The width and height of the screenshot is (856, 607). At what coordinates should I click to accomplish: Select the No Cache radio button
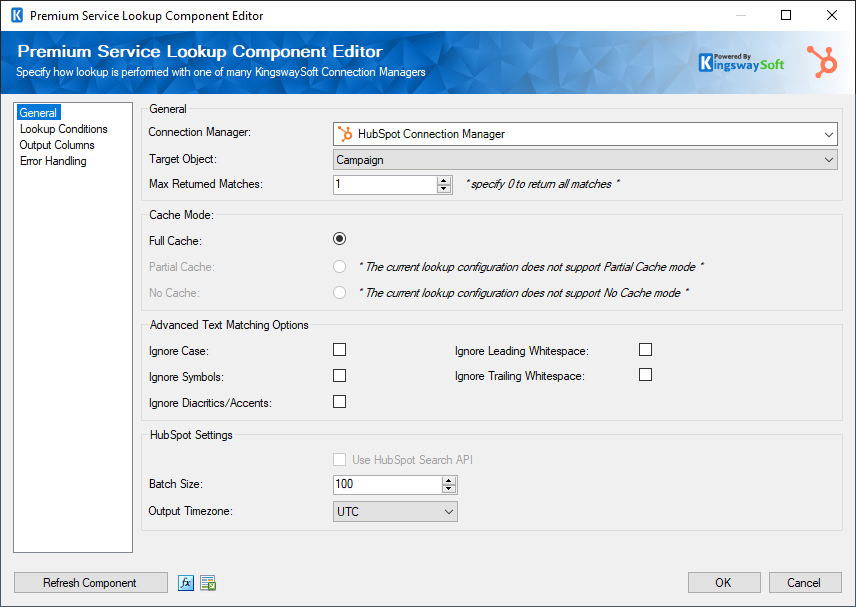[x=340, y=293]
